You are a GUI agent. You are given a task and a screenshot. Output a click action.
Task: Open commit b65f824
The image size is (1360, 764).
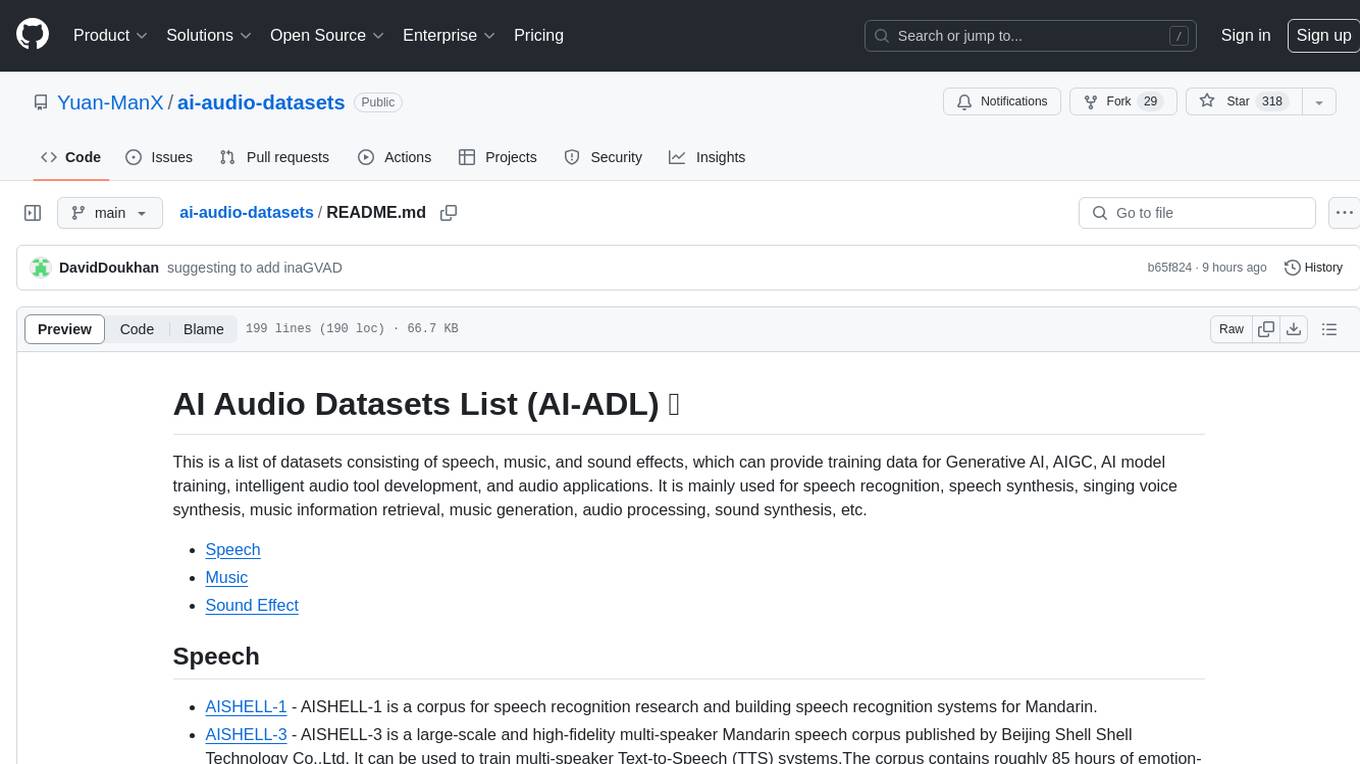pyautogui.click(x=1170, y=268)
